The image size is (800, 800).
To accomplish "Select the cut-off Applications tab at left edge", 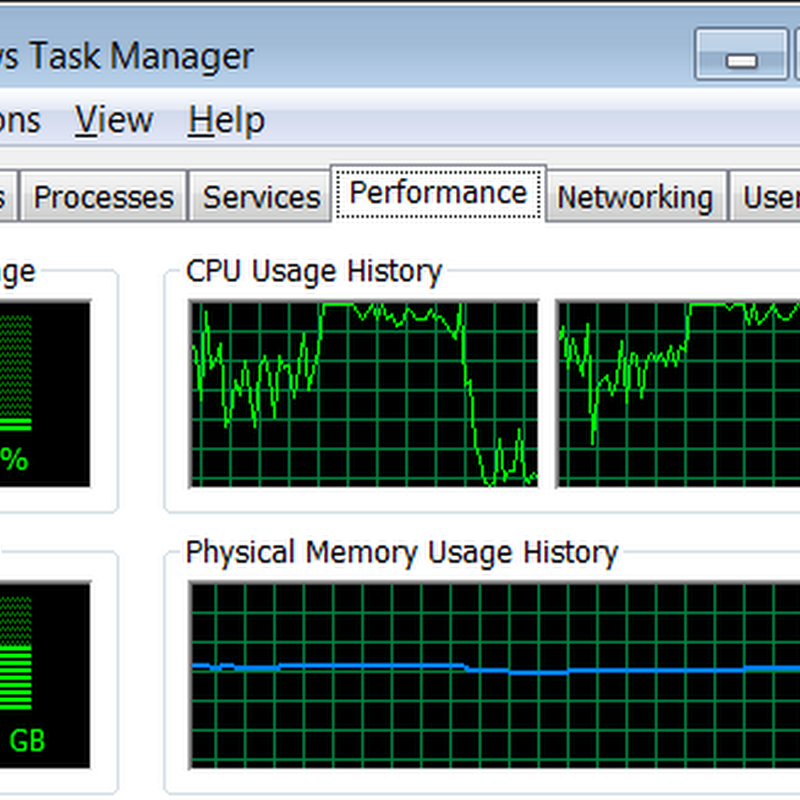I will (4, 197).
